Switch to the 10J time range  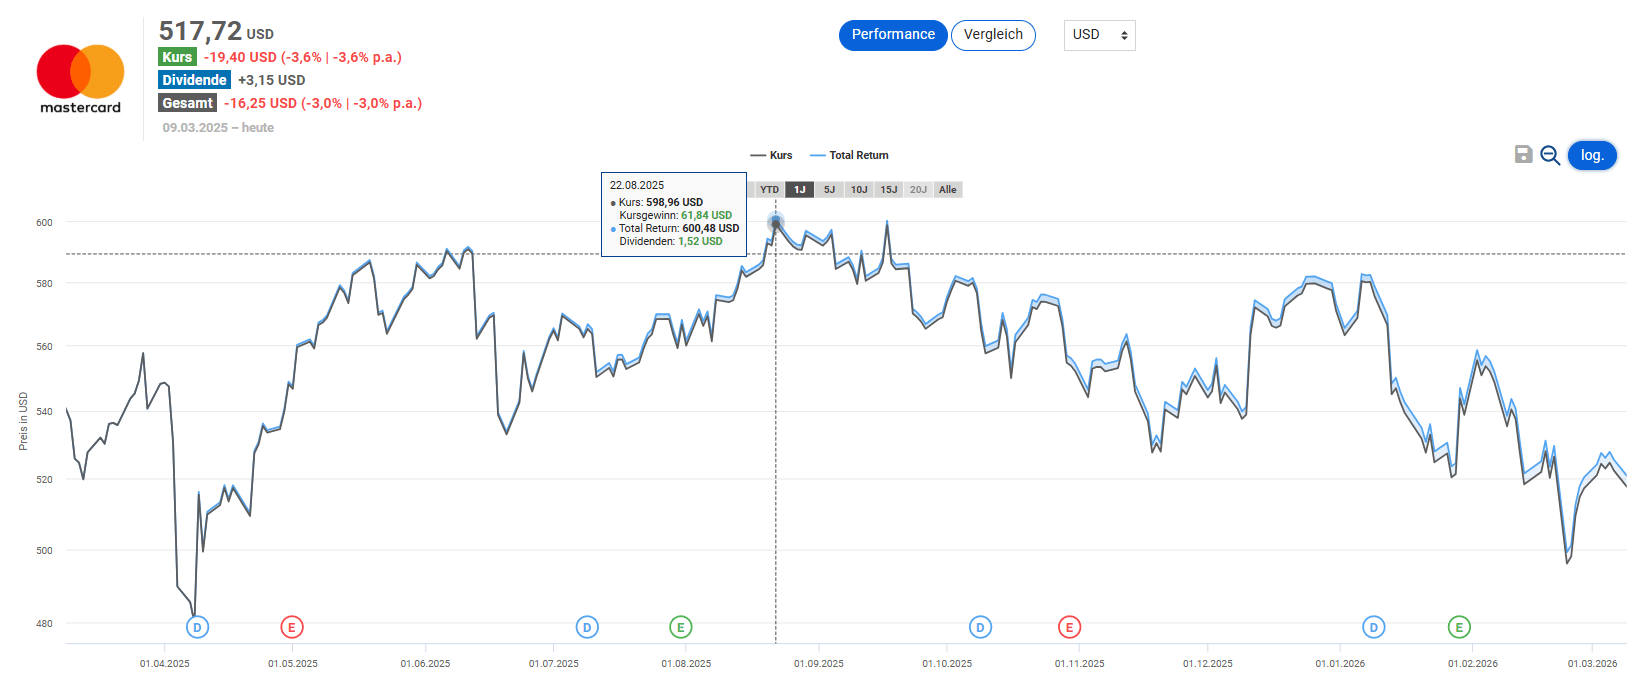coord(859,189)
